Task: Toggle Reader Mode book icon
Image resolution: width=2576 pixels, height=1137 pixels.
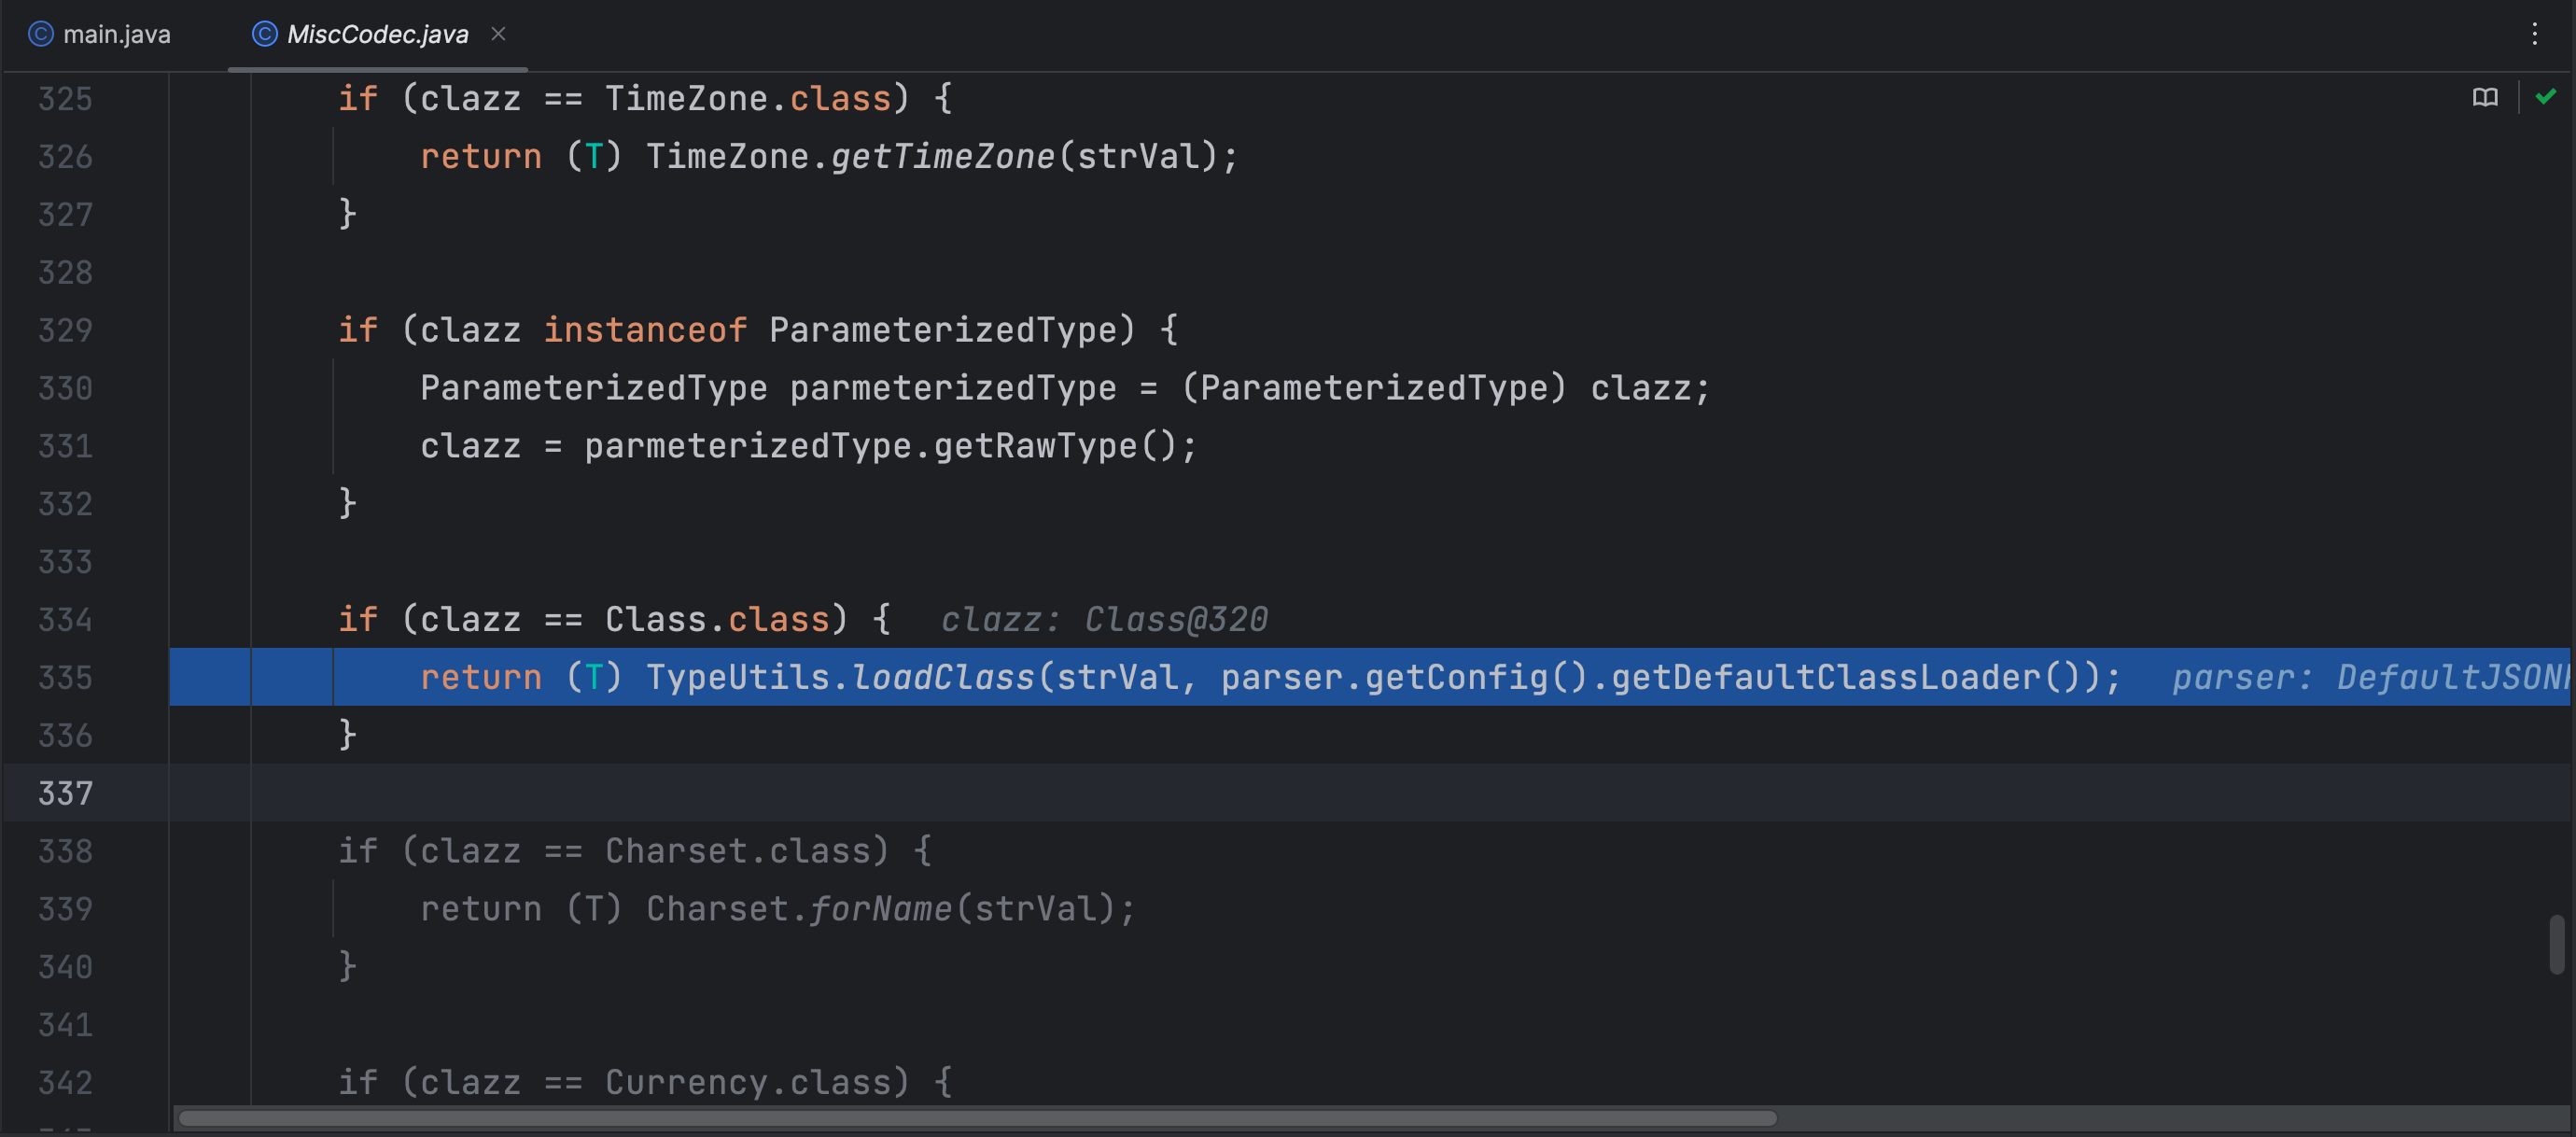Action: (2485, 97)
